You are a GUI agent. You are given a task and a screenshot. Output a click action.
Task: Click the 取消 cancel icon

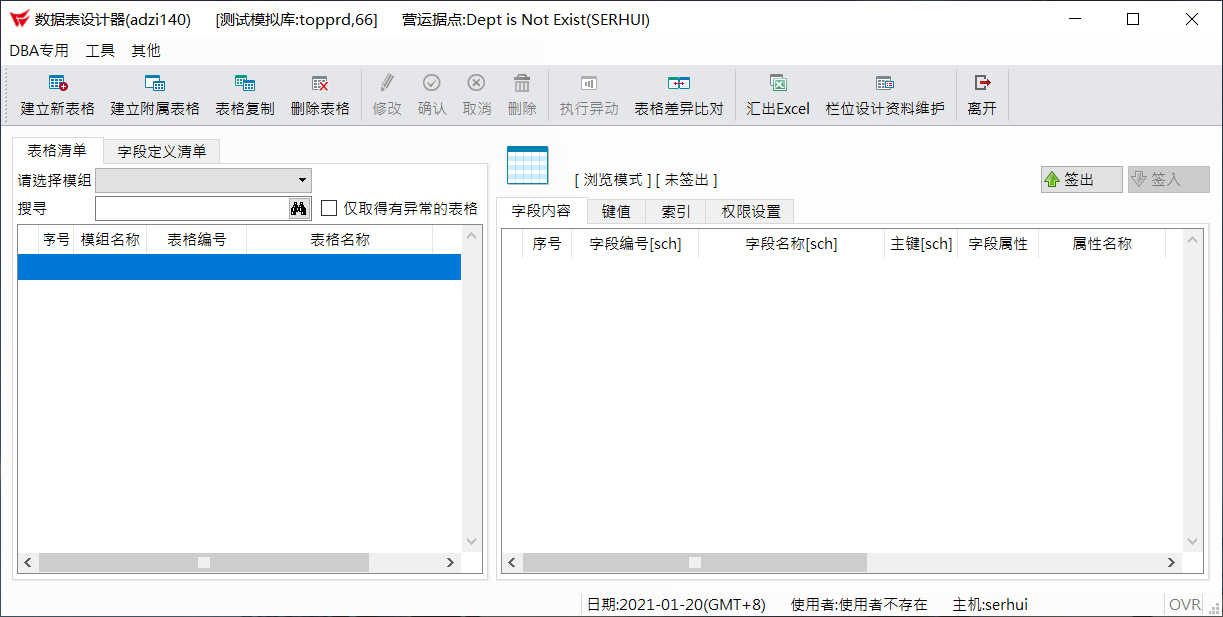[477, 83]
